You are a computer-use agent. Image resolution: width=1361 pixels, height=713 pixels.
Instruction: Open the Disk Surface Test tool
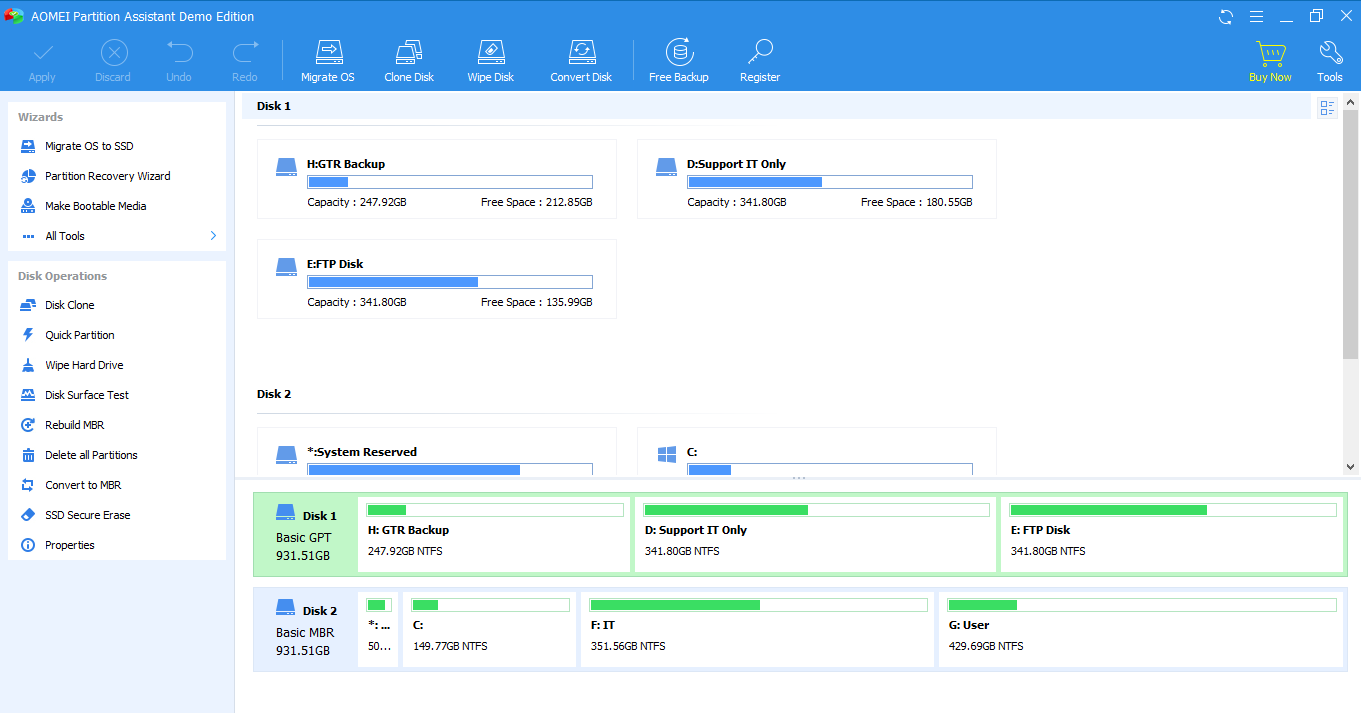tap(86, 394)
